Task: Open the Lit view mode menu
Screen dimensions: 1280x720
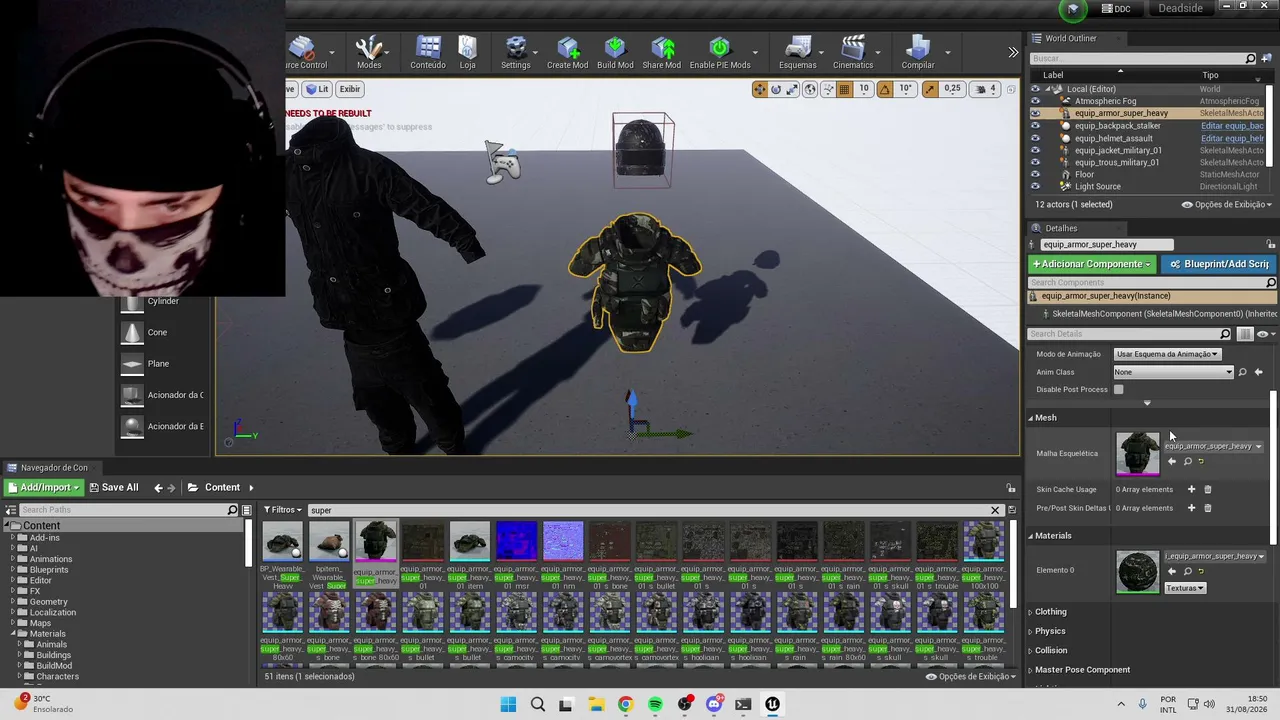Action: click(317, 89)
